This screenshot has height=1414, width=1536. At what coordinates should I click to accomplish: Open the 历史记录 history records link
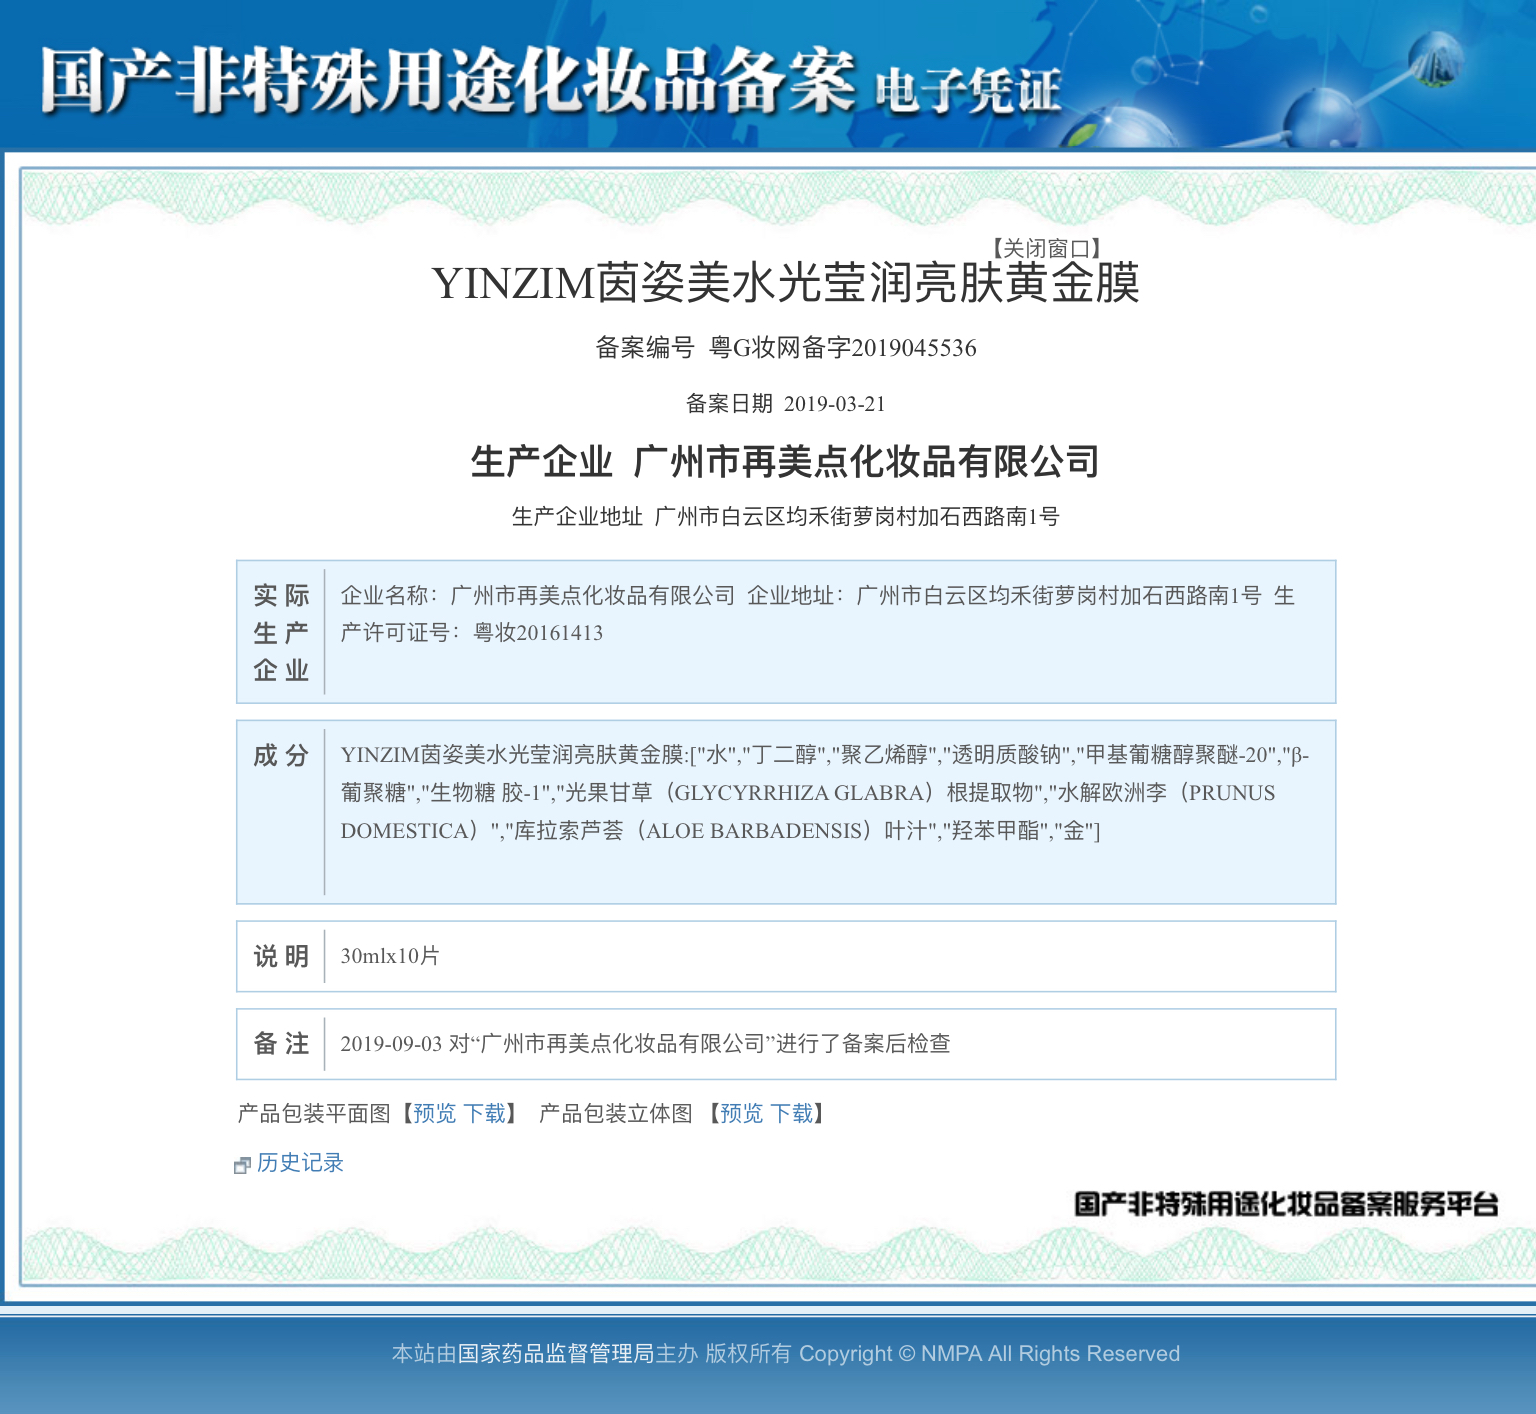tap(300, 1162)
